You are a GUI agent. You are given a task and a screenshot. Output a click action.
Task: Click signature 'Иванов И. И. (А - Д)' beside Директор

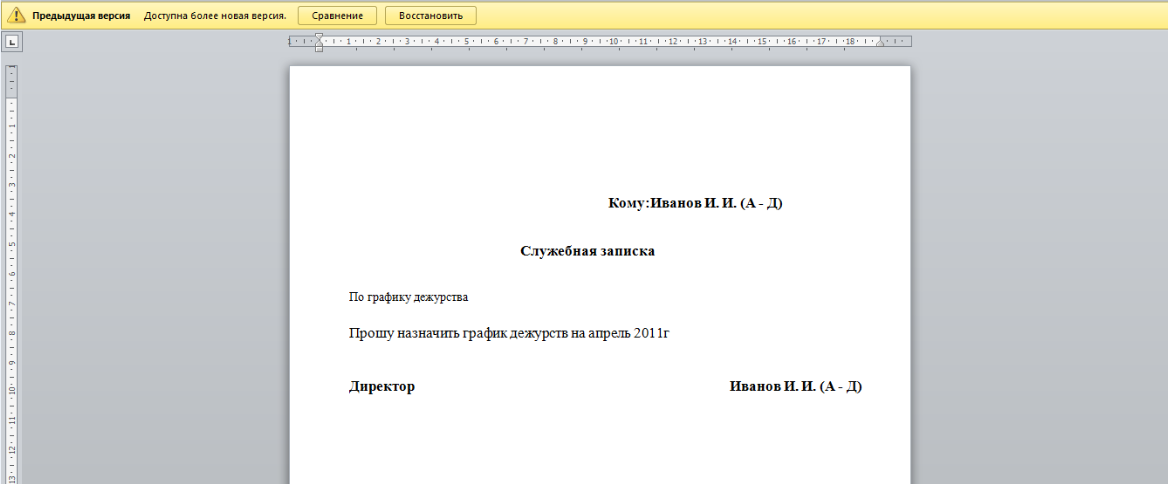click(796, 386)
